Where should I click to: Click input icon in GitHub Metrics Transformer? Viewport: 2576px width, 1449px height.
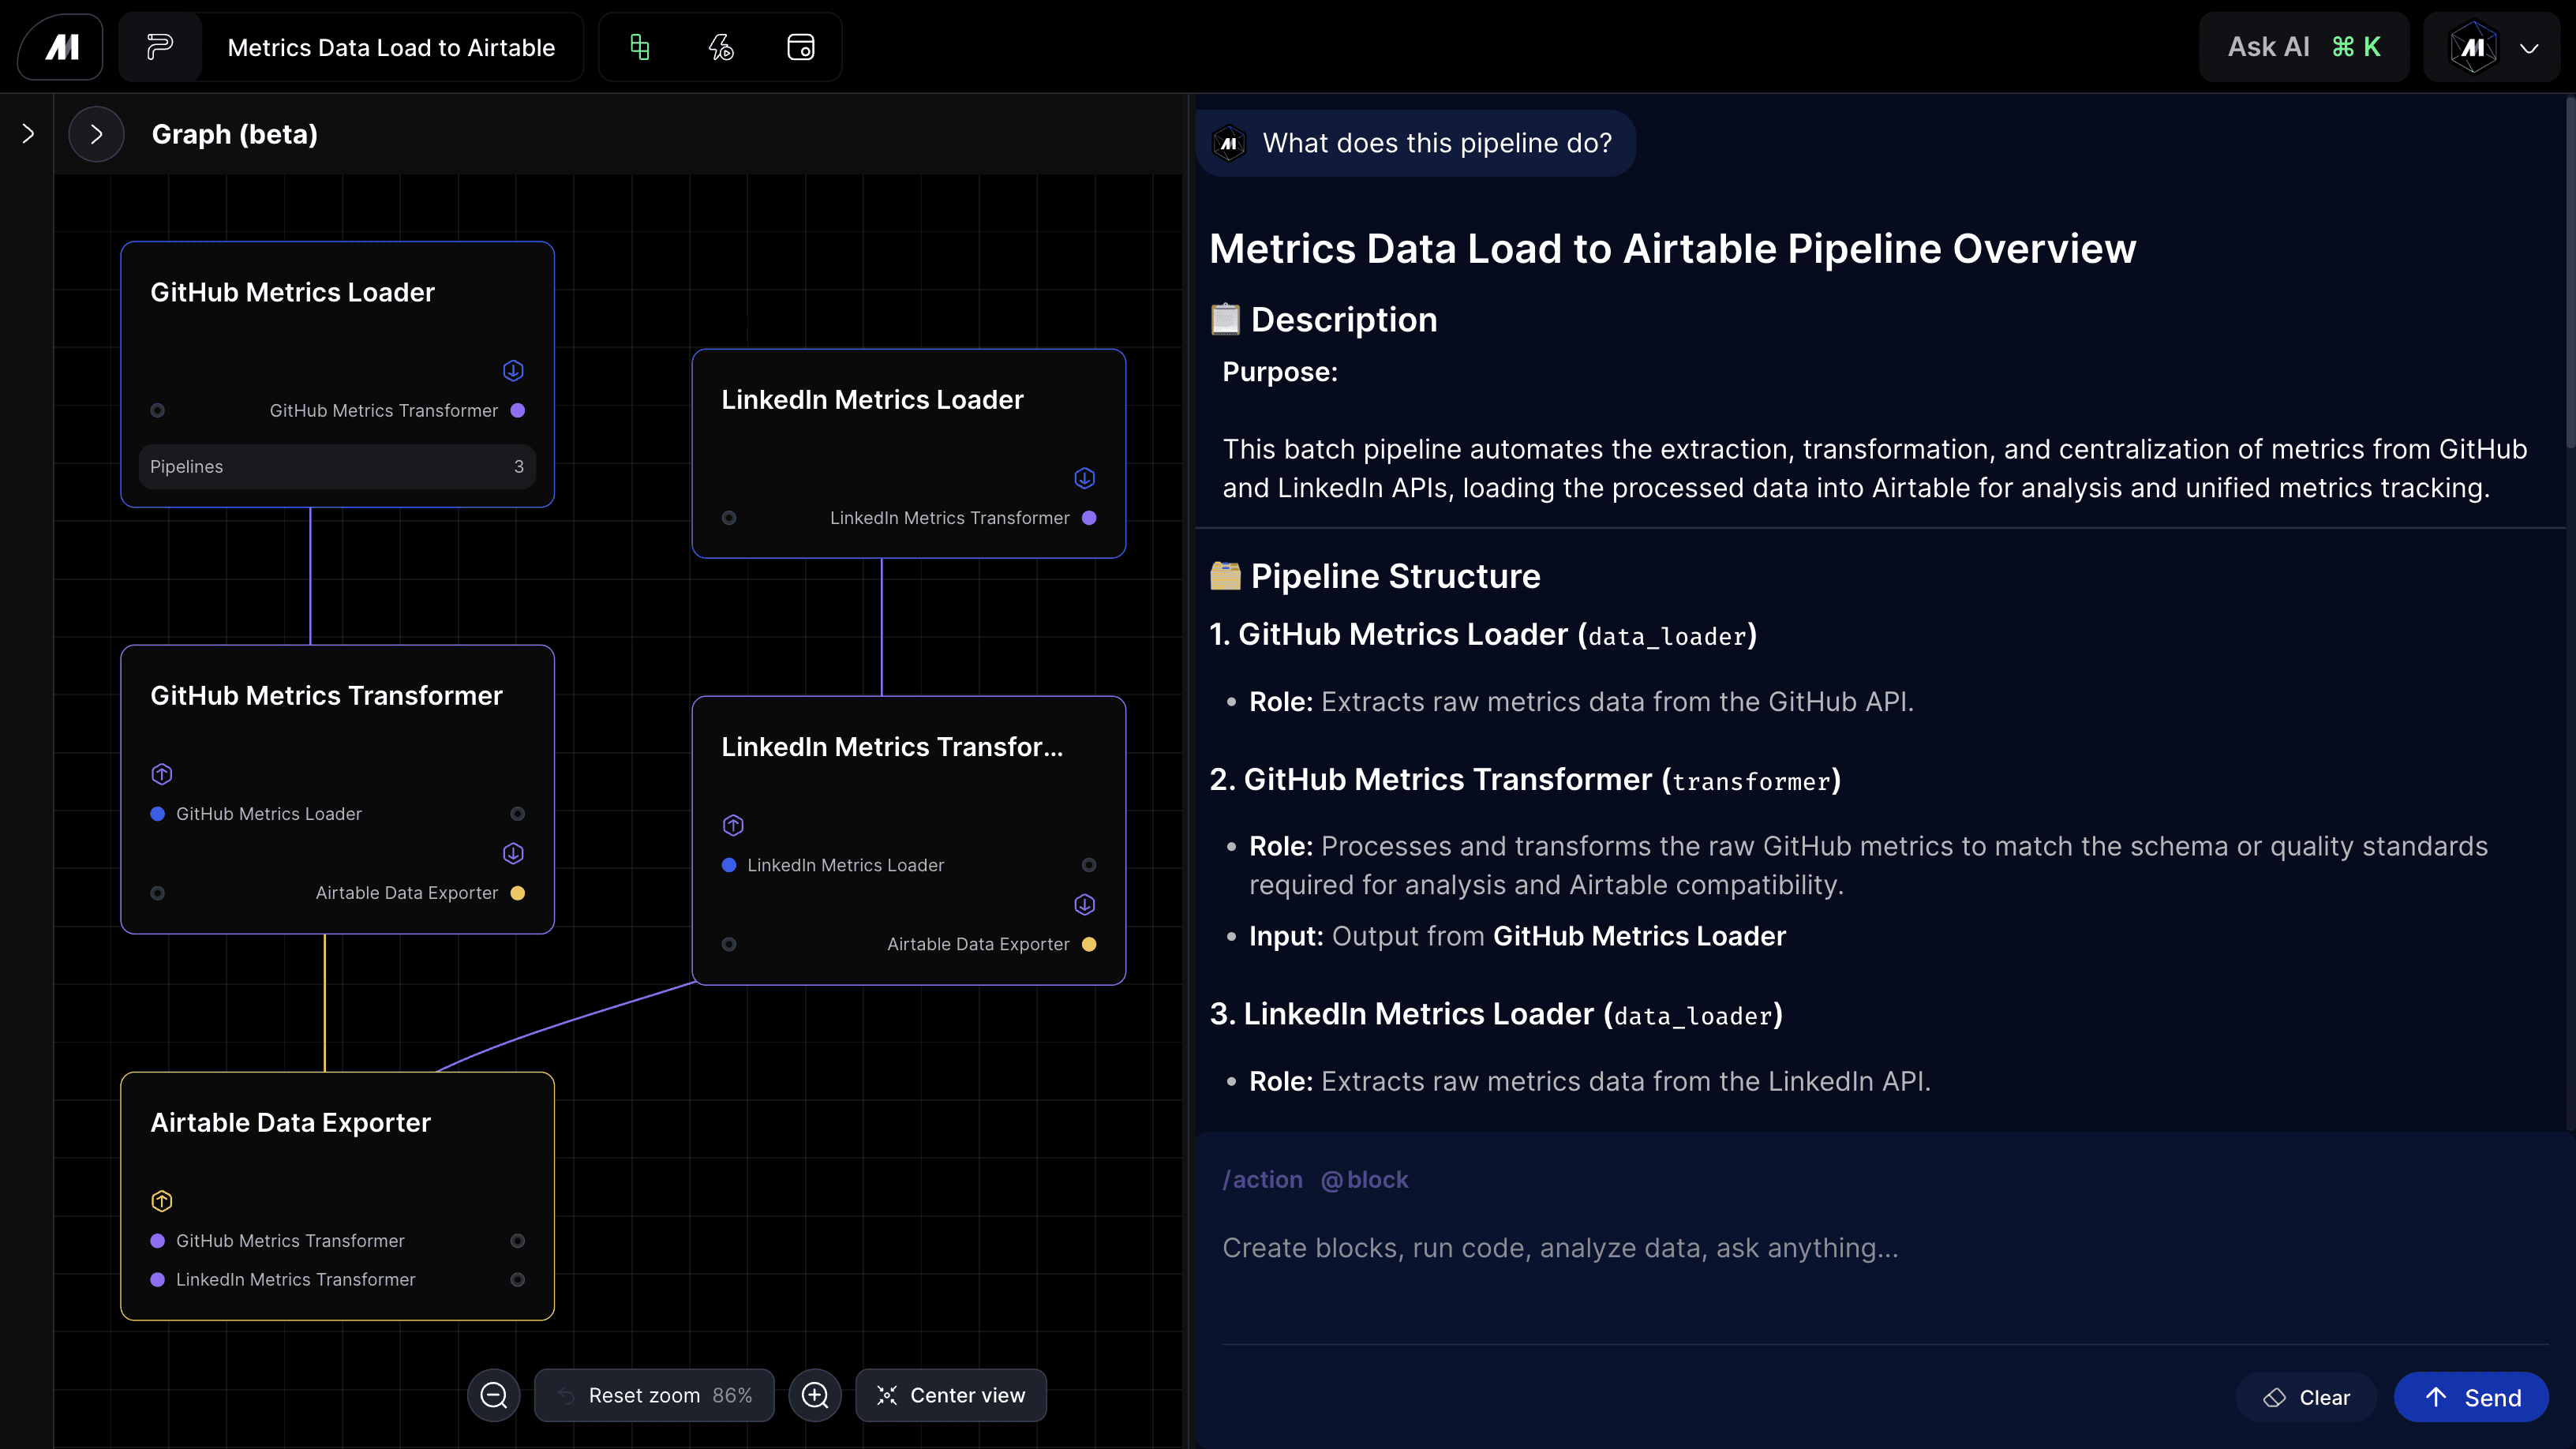tap(162, 774)
